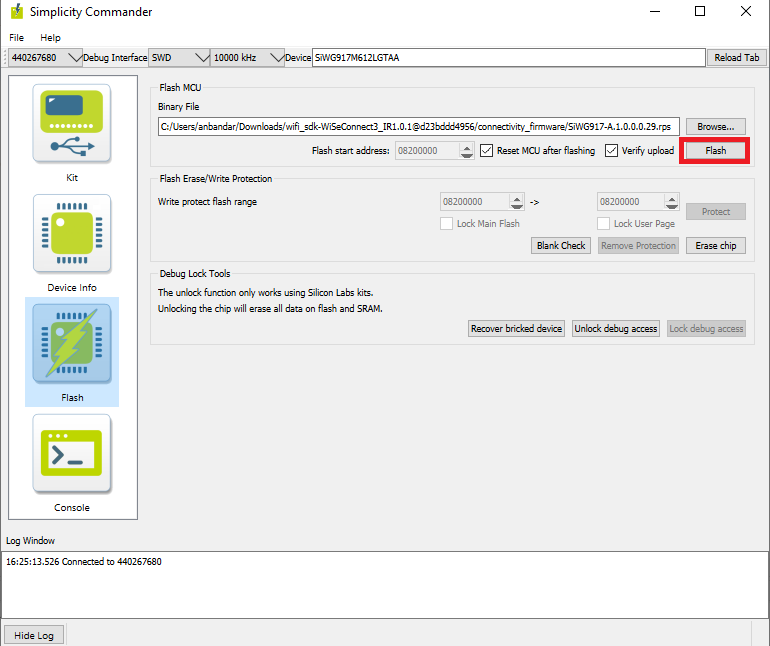Expand the serial number 440267680 dropdown
The width and height of the screenshot is (770, 646).
click(x=45, y=58)
